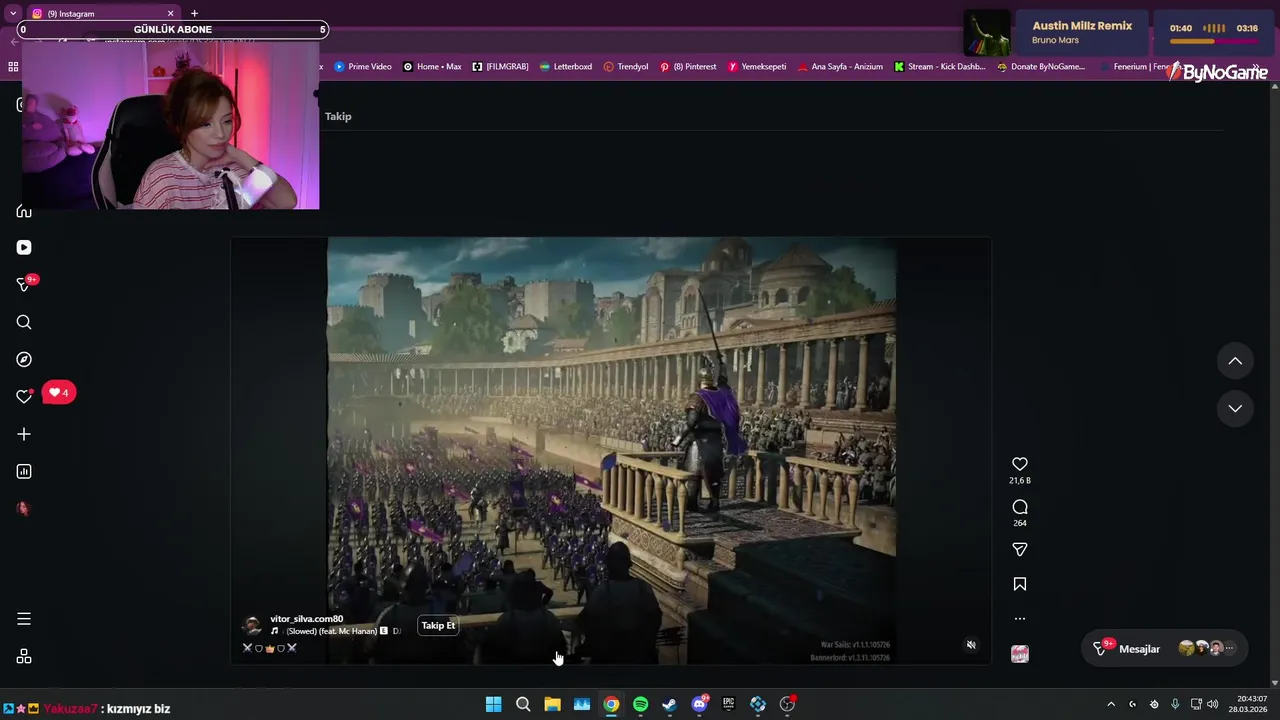The image size is (1280, 720).
Task: Close the Instagram browser tab
Action: (170, 13)
